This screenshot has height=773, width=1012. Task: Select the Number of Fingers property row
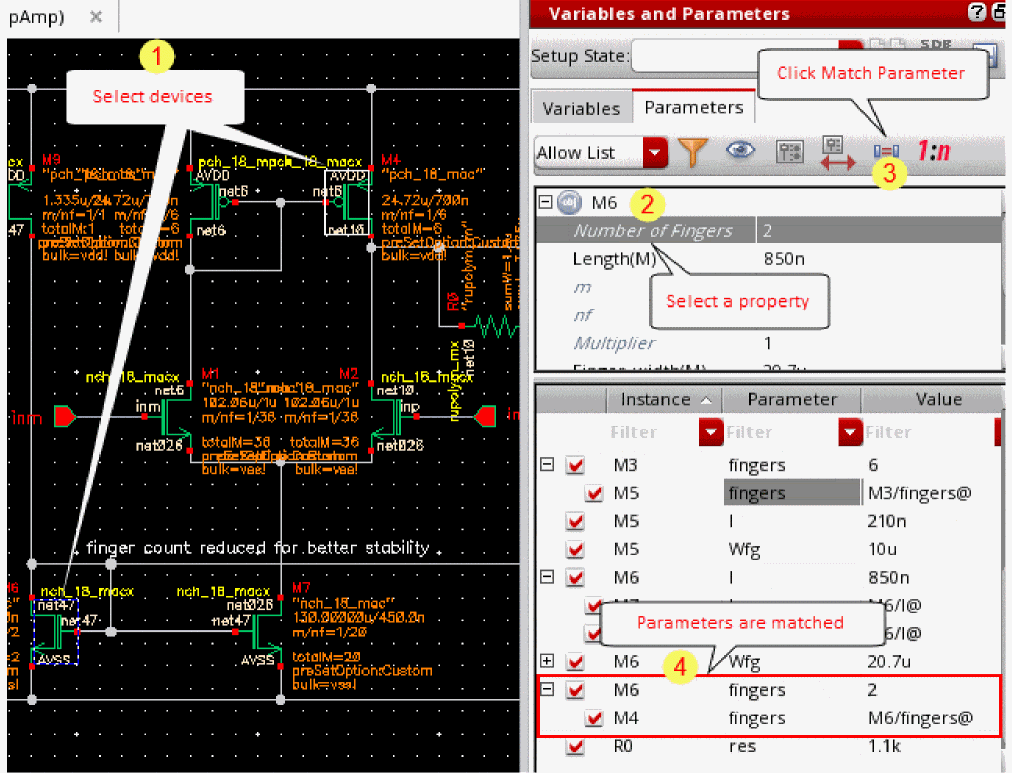(x=652, y=231)
